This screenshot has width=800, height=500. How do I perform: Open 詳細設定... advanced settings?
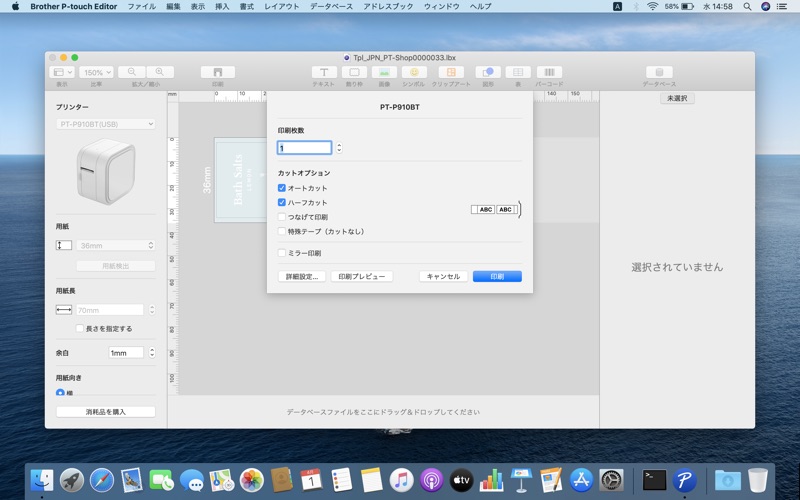tap(302, 276)
